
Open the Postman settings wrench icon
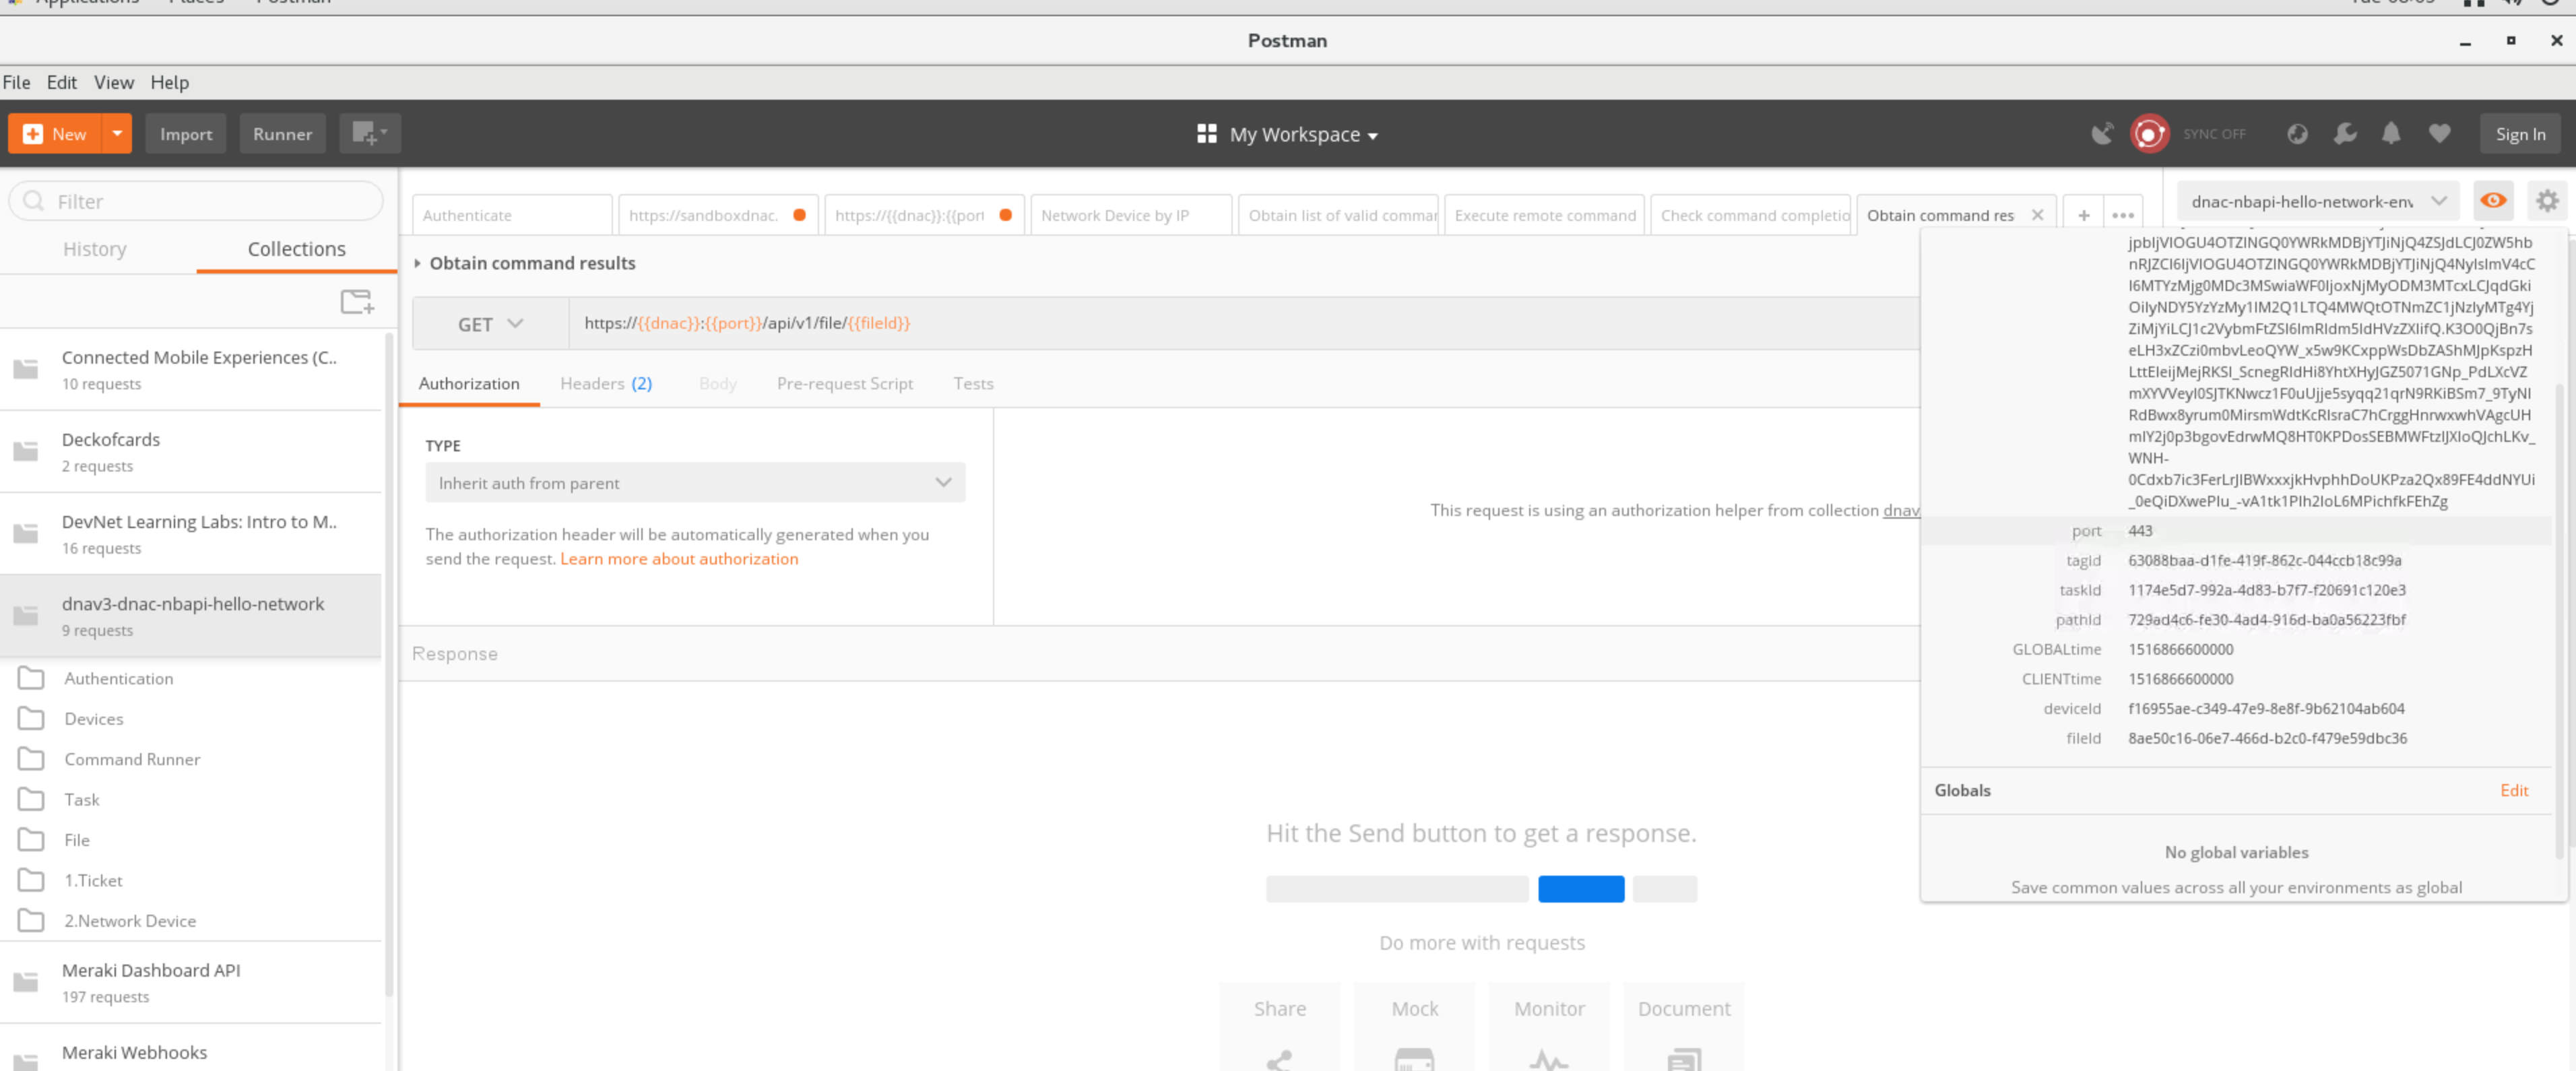(x=2345, y=134)
